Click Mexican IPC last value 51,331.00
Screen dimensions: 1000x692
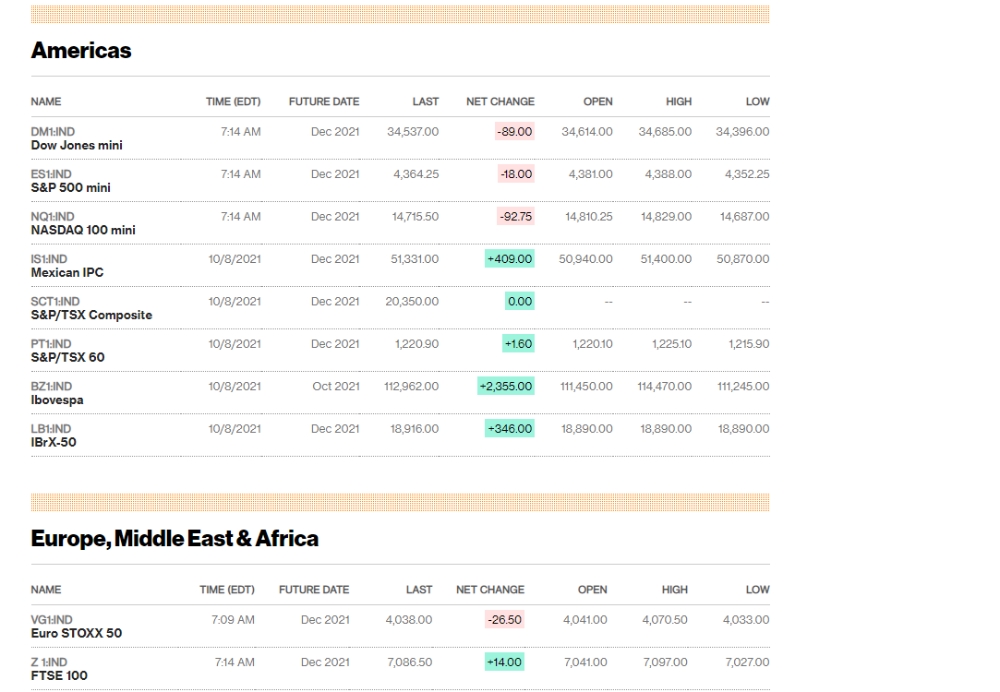pyautogui.click(x=415, y=259)
